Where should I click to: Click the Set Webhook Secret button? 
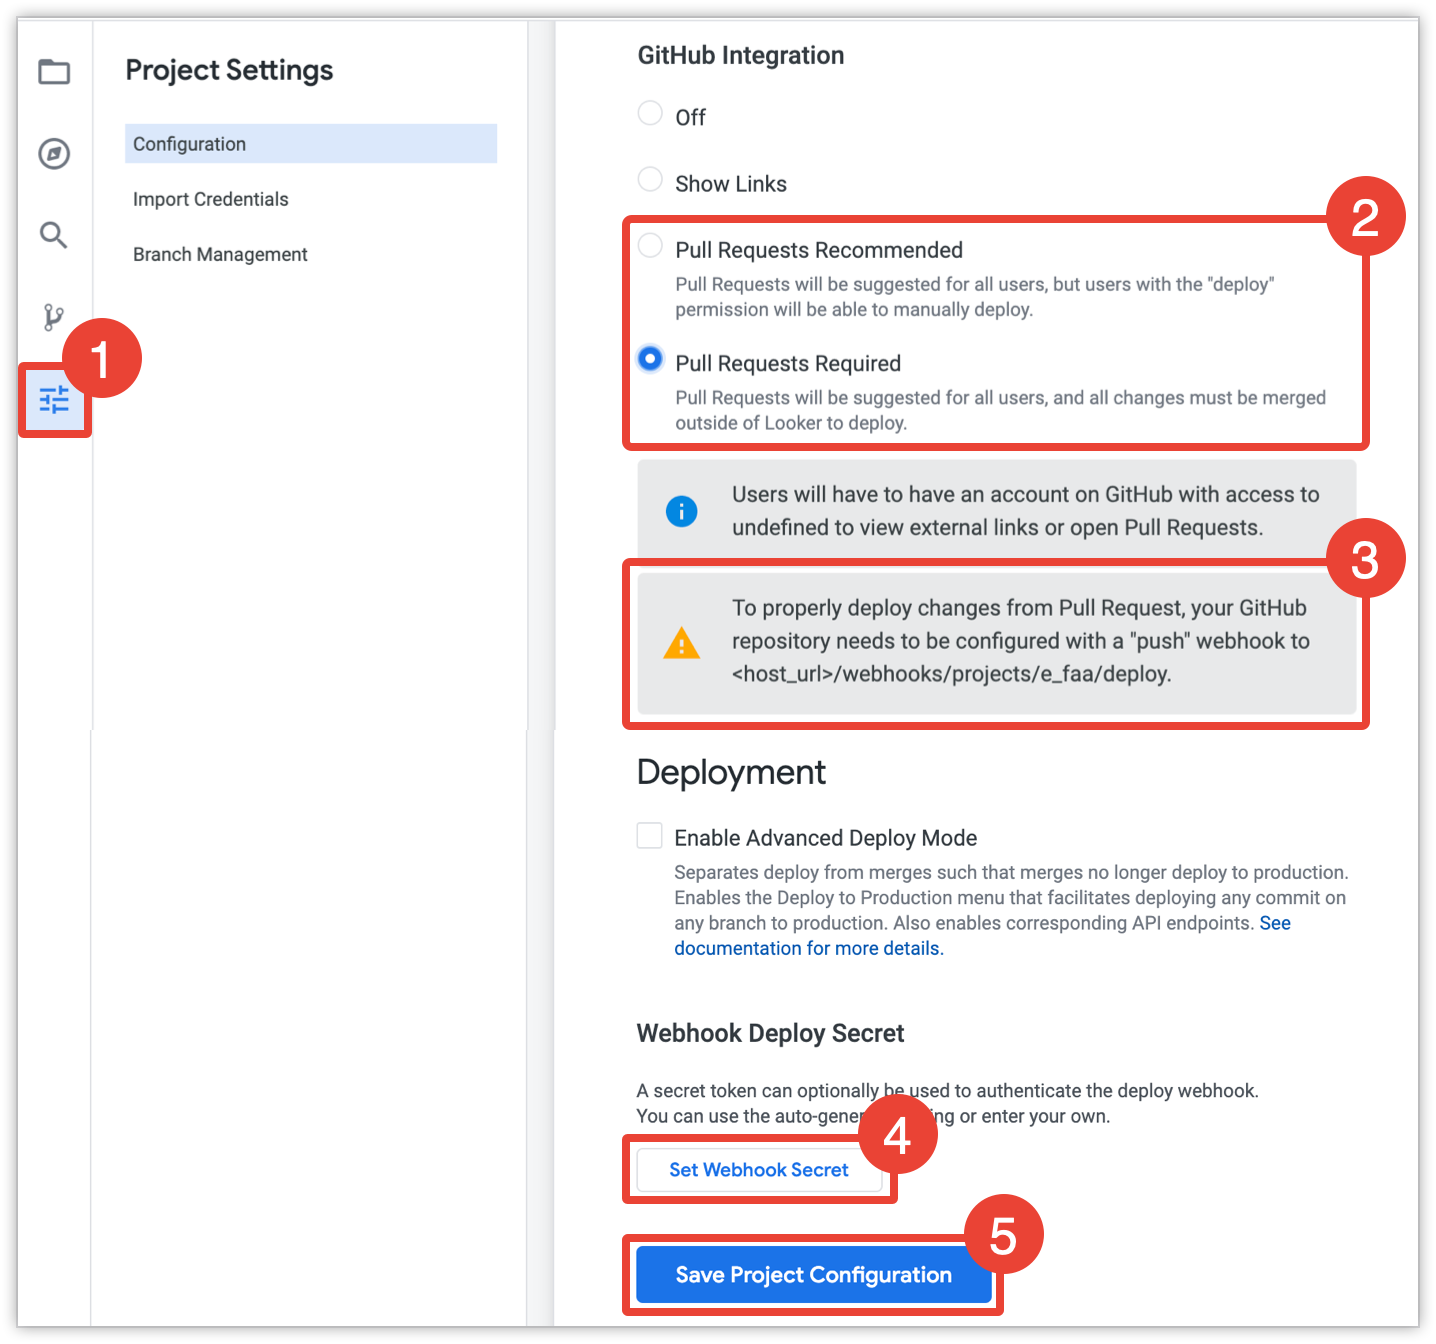click(759, 1170)
